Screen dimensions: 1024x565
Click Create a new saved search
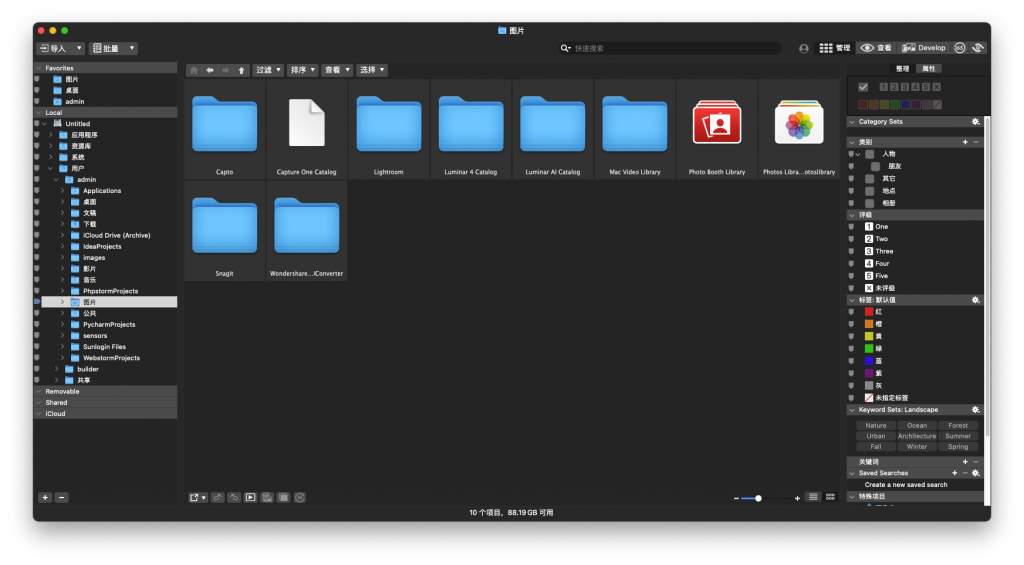906,485
